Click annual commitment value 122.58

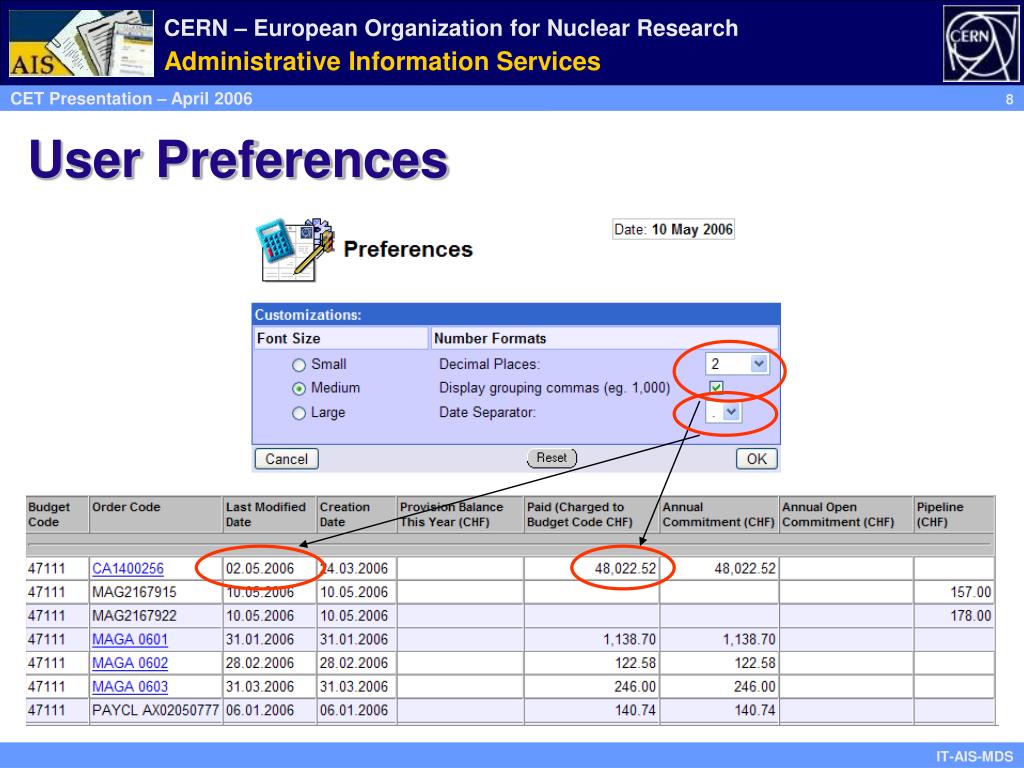(755, 663)
